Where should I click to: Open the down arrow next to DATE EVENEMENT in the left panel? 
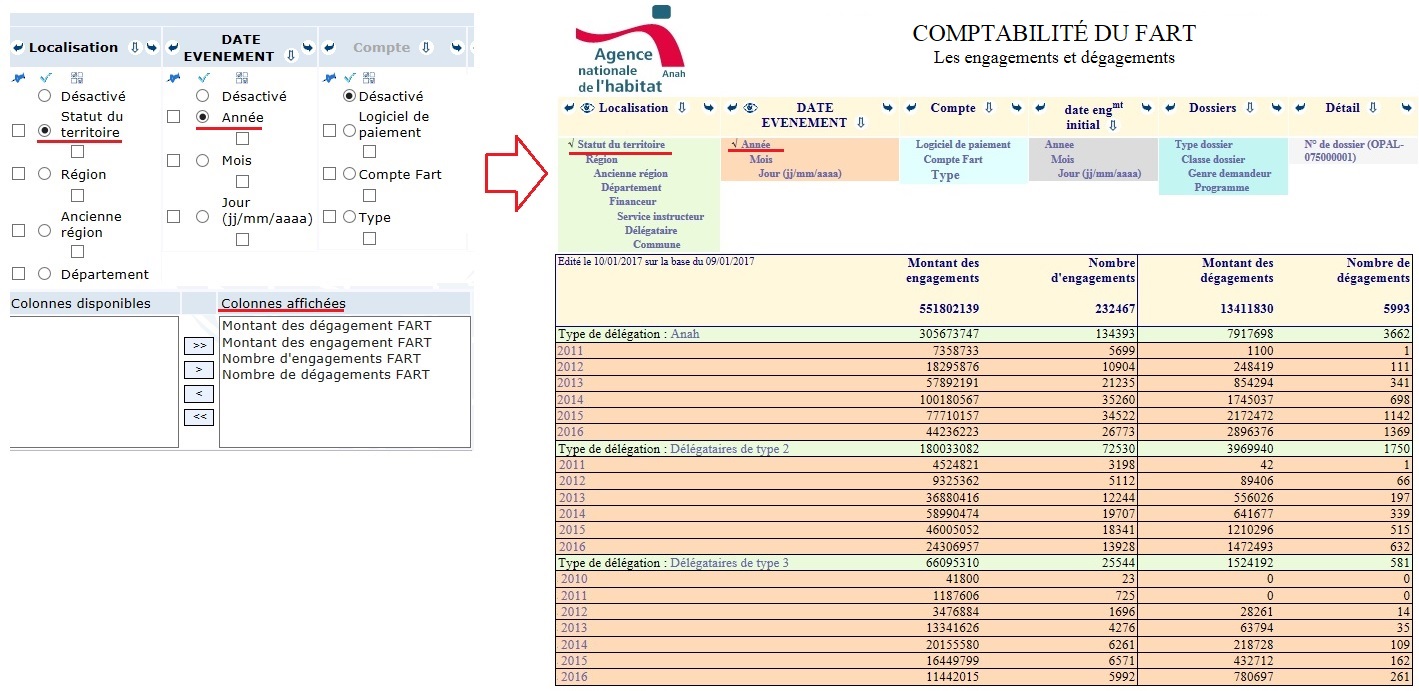291,56
